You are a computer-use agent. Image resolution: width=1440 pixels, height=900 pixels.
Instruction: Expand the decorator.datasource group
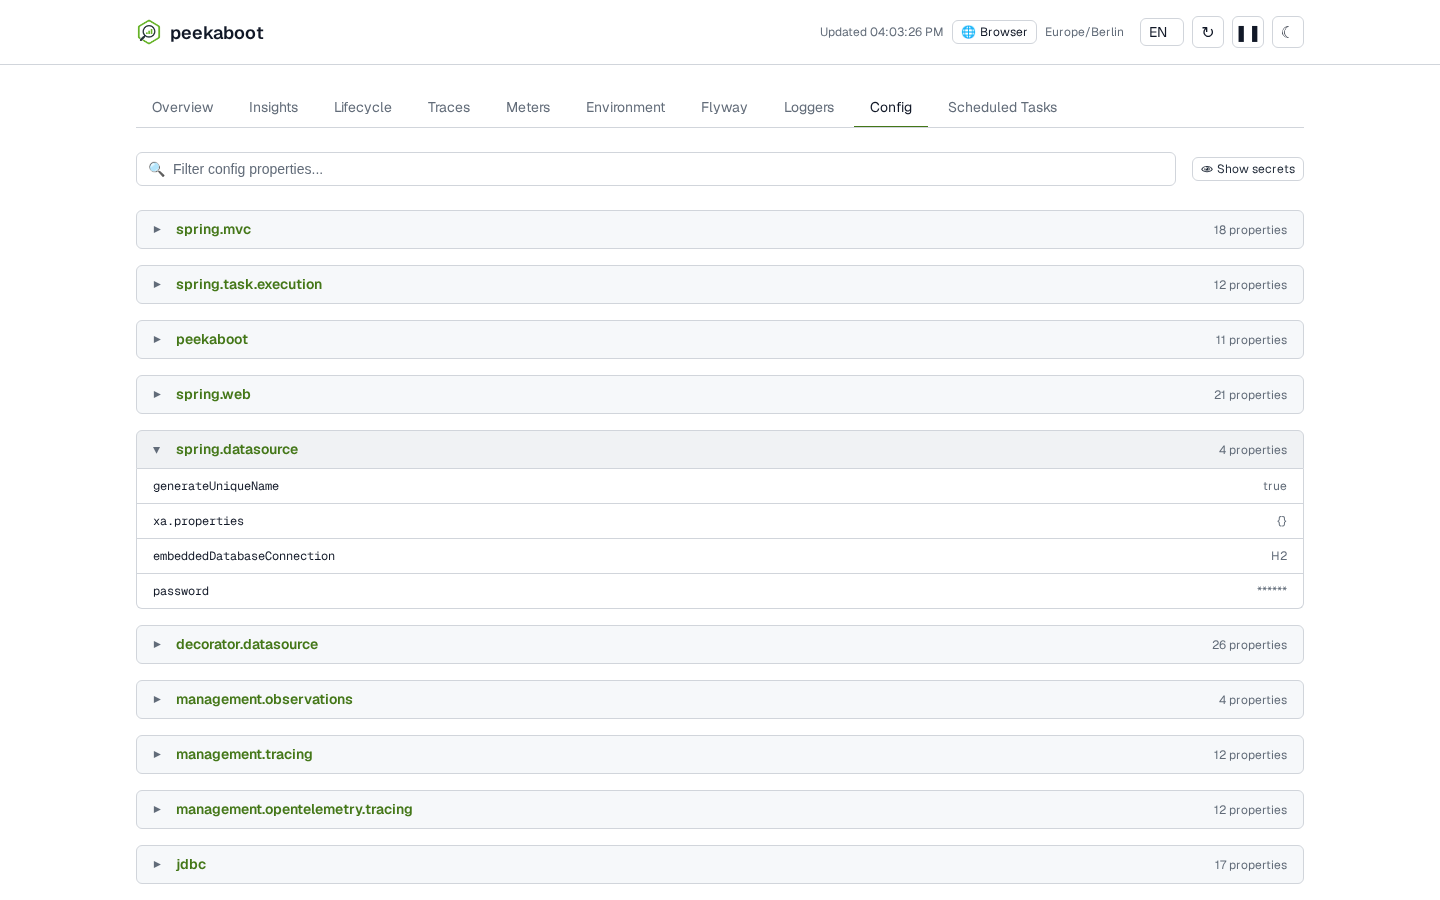click(x=720, y=644)
